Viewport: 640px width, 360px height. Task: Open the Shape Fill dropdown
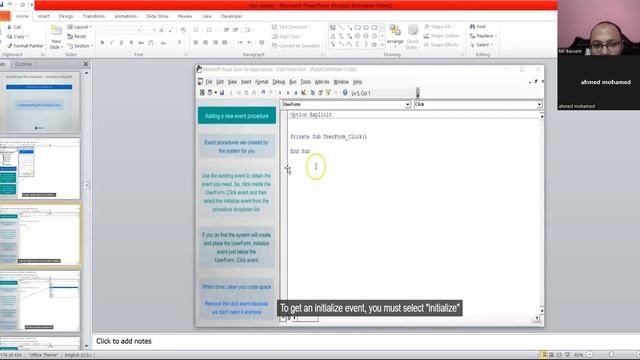pos(440,27)
